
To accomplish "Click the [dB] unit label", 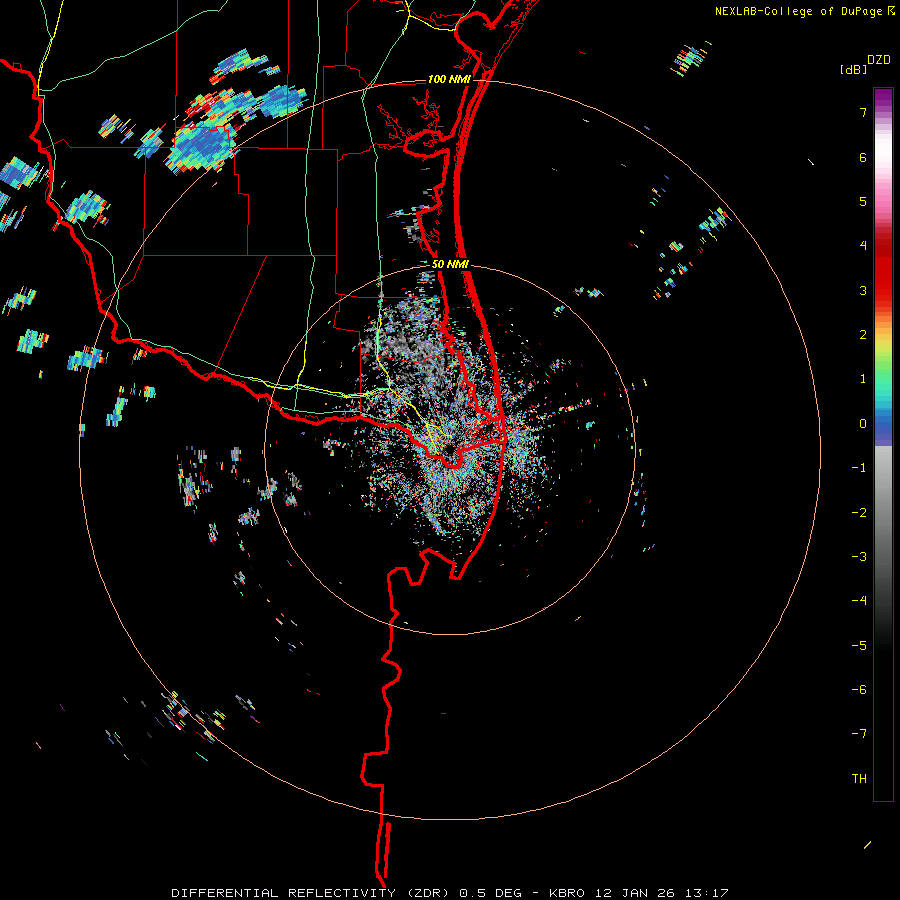I will click(x=854, y=69).
